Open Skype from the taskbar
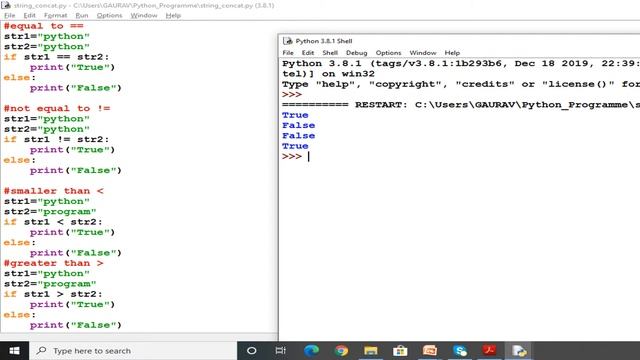 tap(460, 351)
